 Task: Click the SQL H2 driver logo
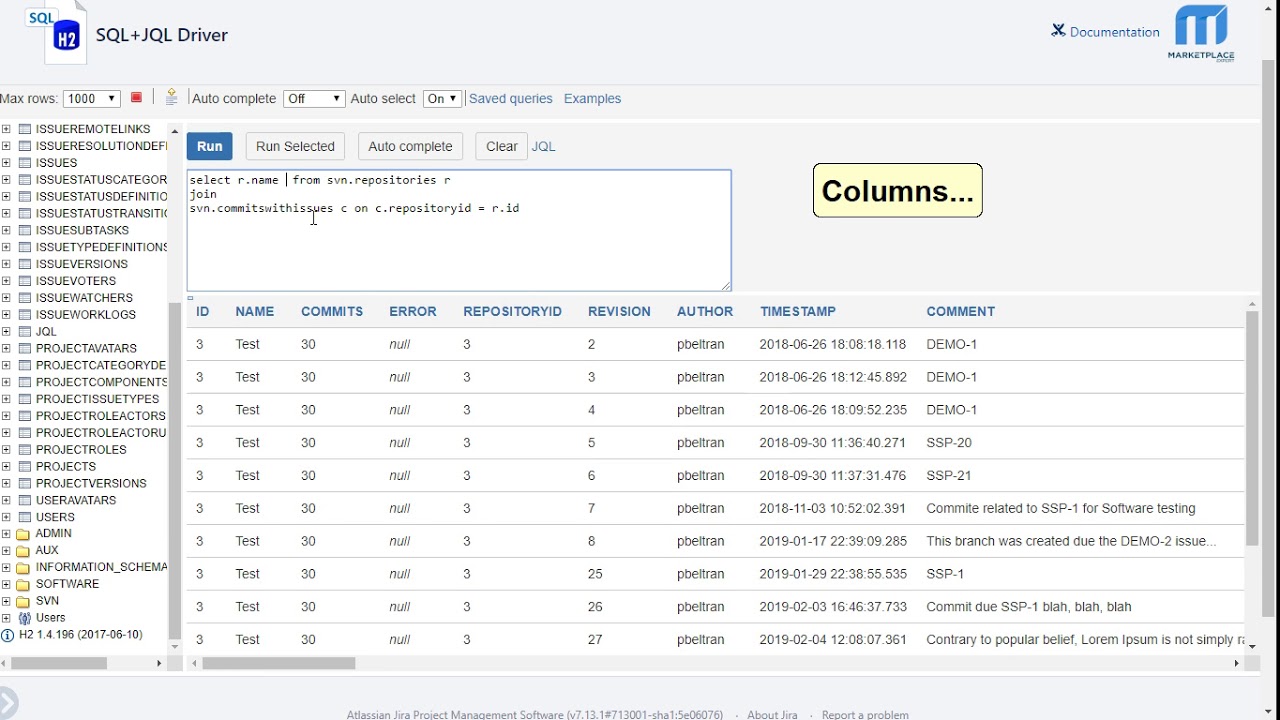(55, 35)
